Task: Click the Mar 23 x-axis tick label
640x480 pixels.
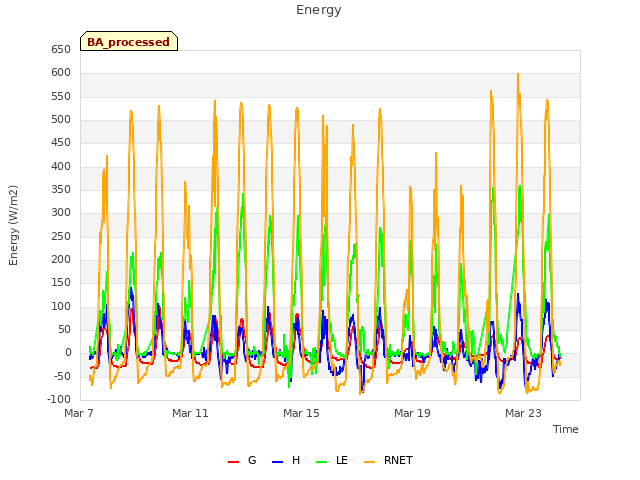Action: coord(523,413)
